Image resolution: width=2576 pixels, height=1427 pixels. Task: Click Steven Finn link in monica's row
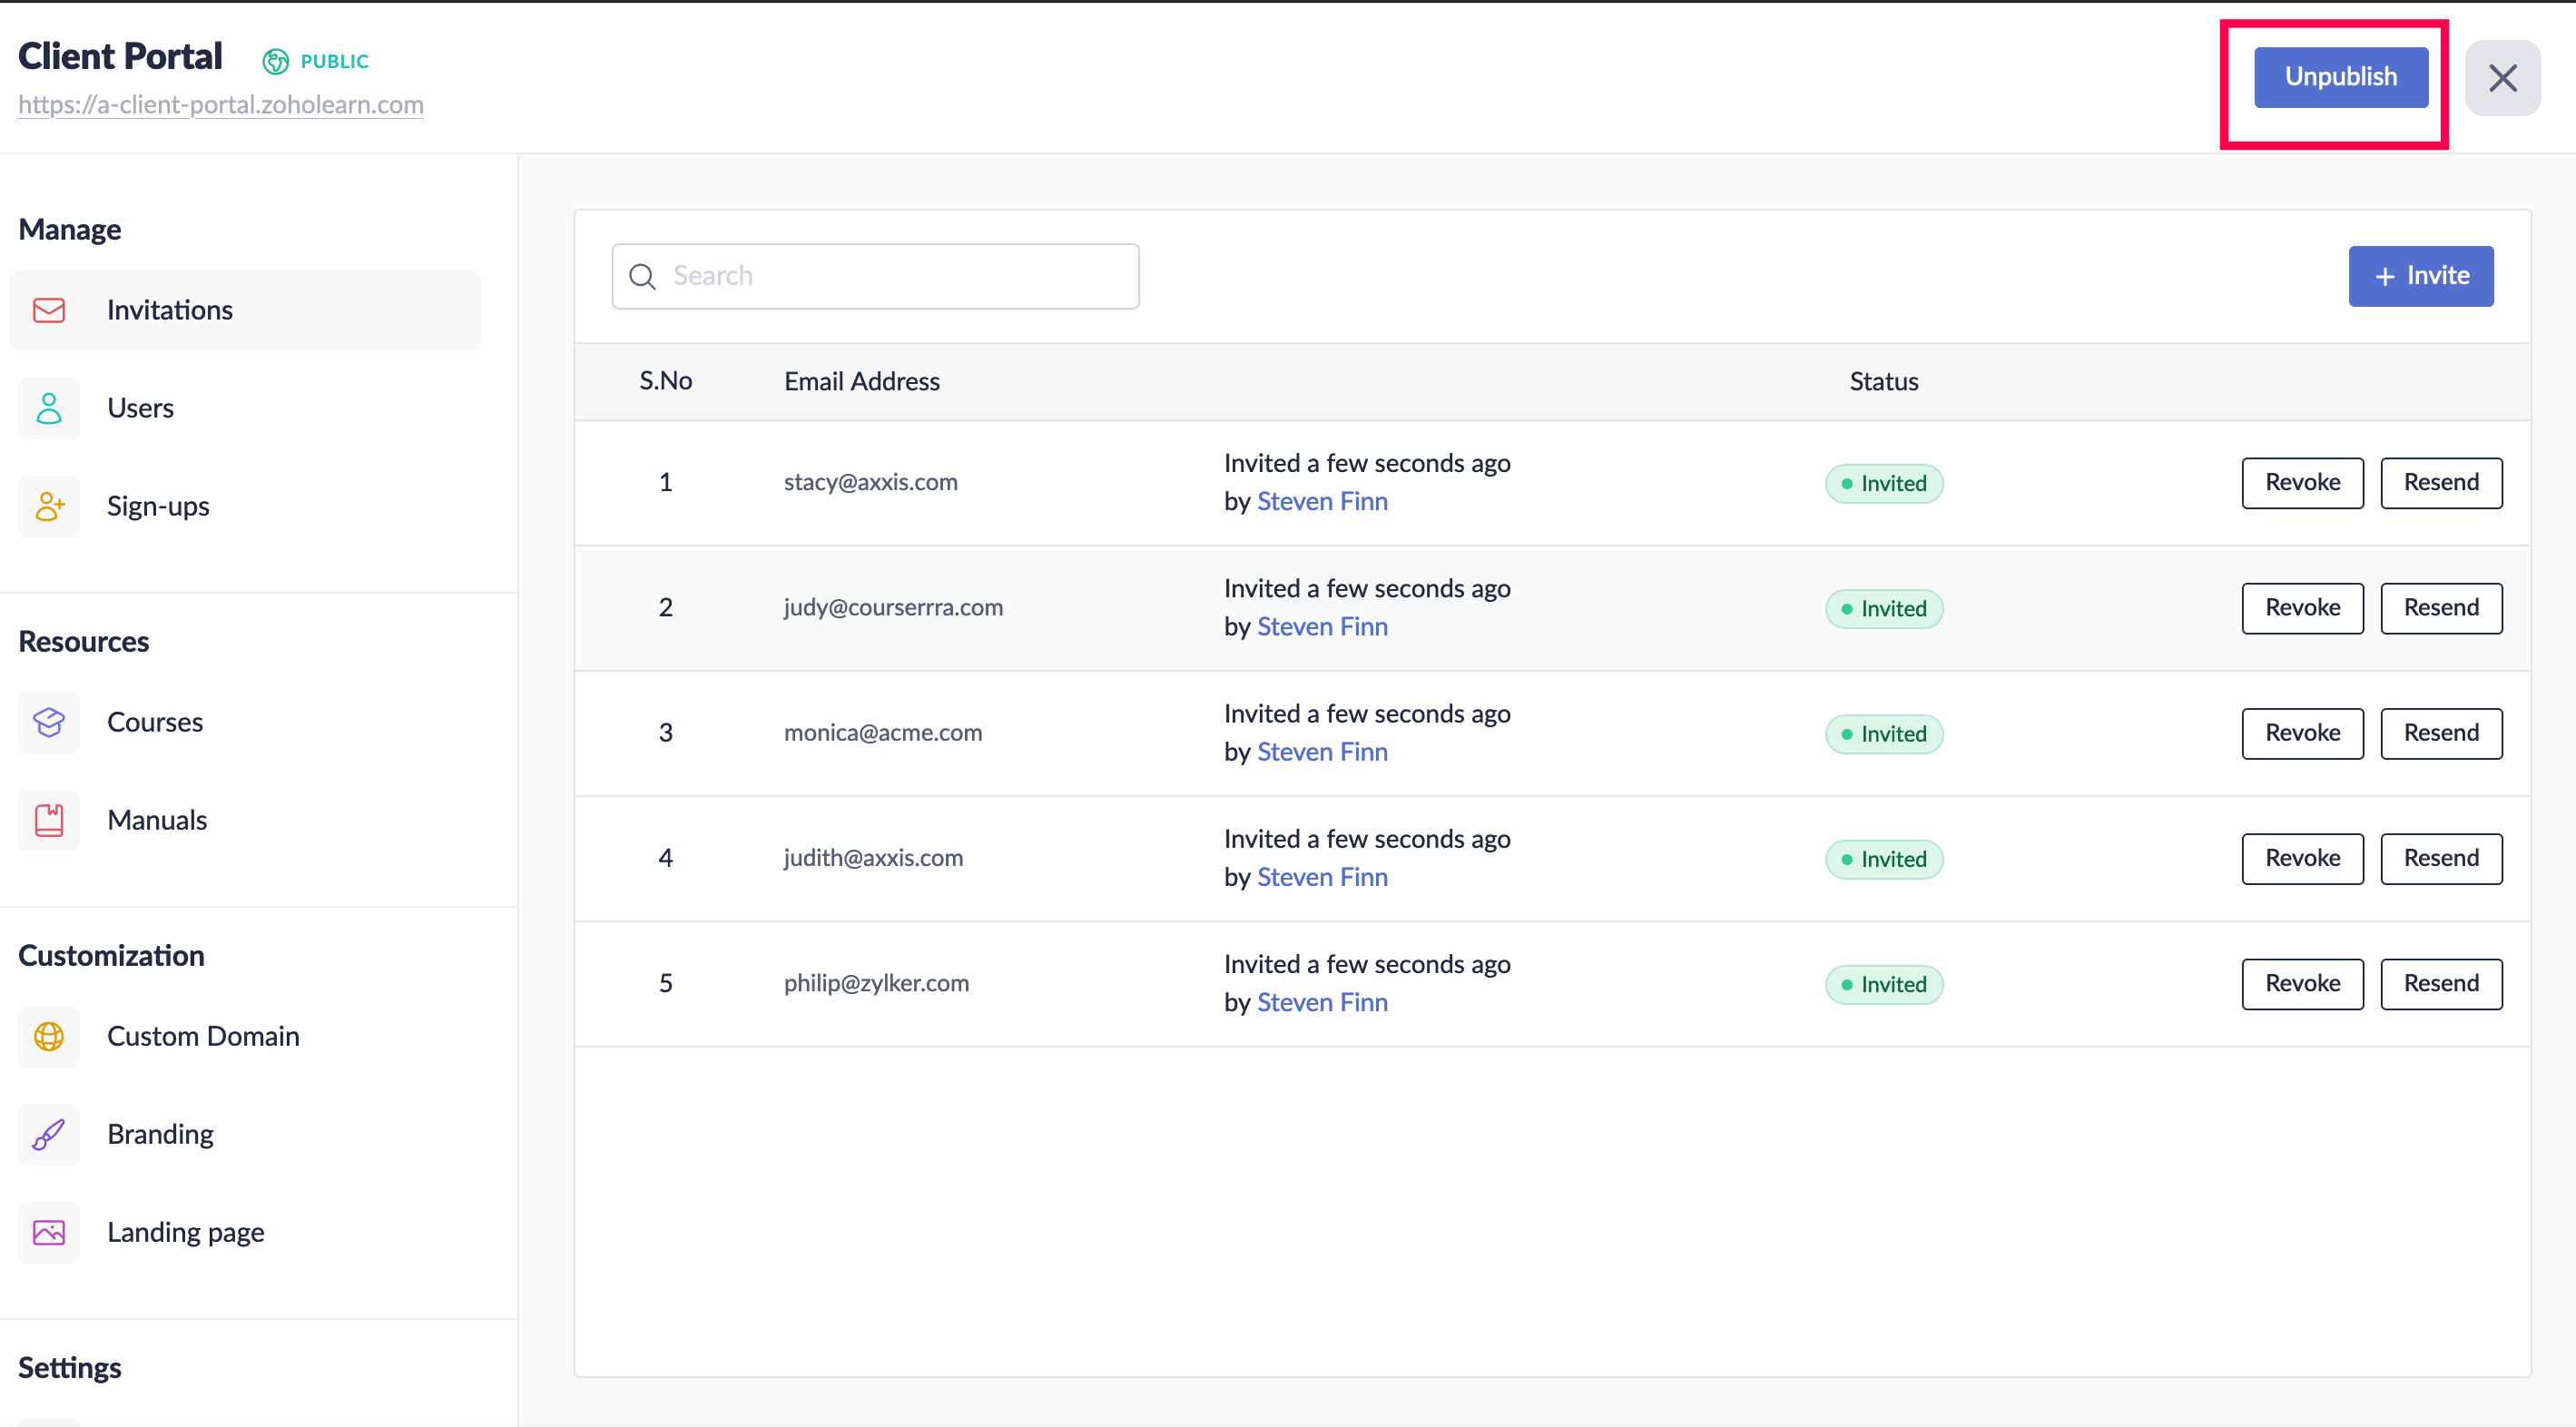(1322, 752)
